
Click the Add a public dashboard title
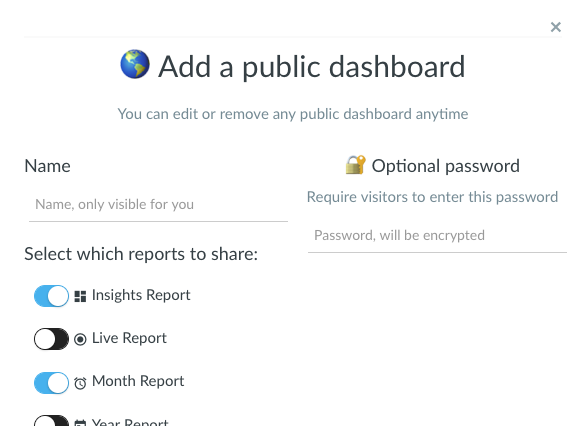(312, 67)
